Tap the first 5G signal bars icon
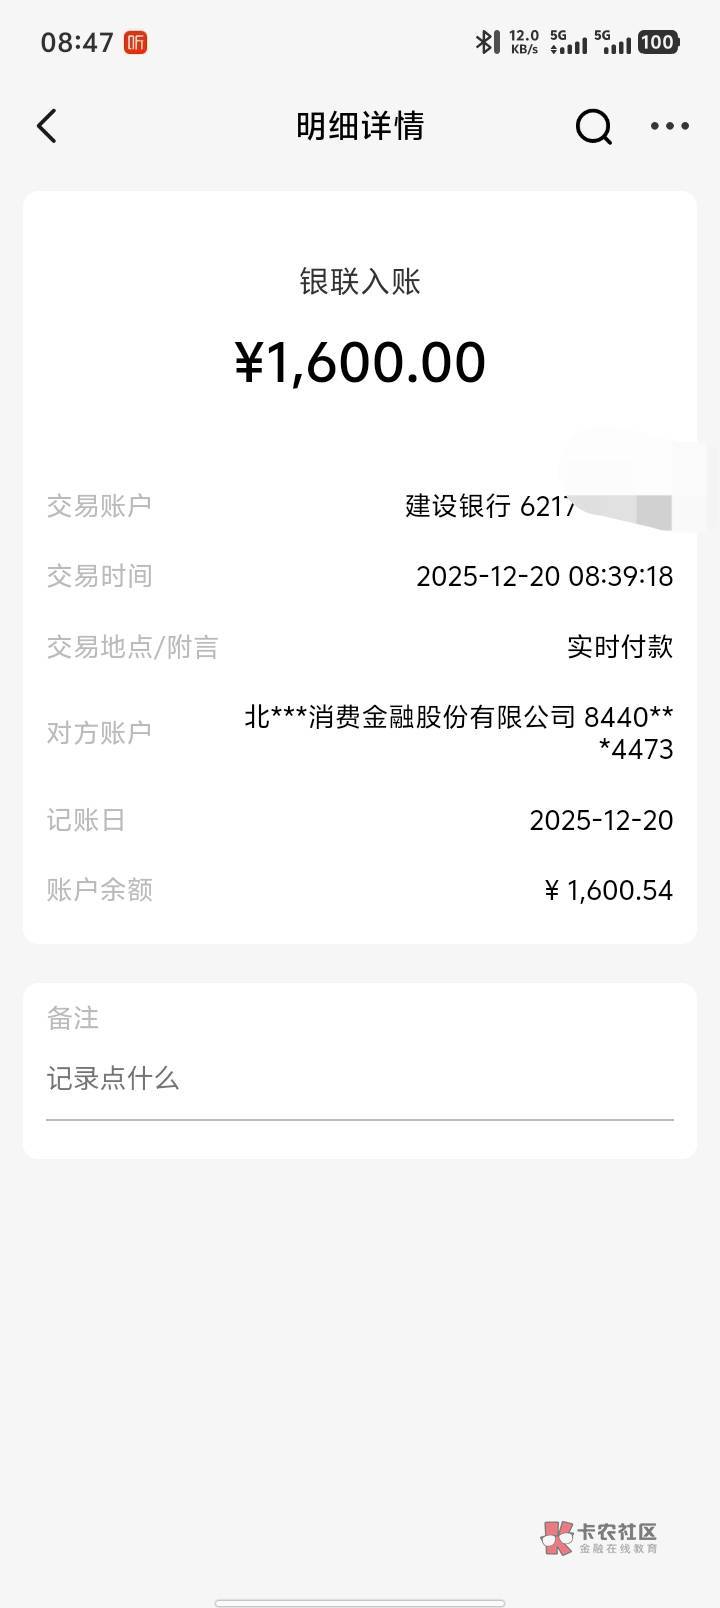 pyautogui.click(x=569, y=42)
